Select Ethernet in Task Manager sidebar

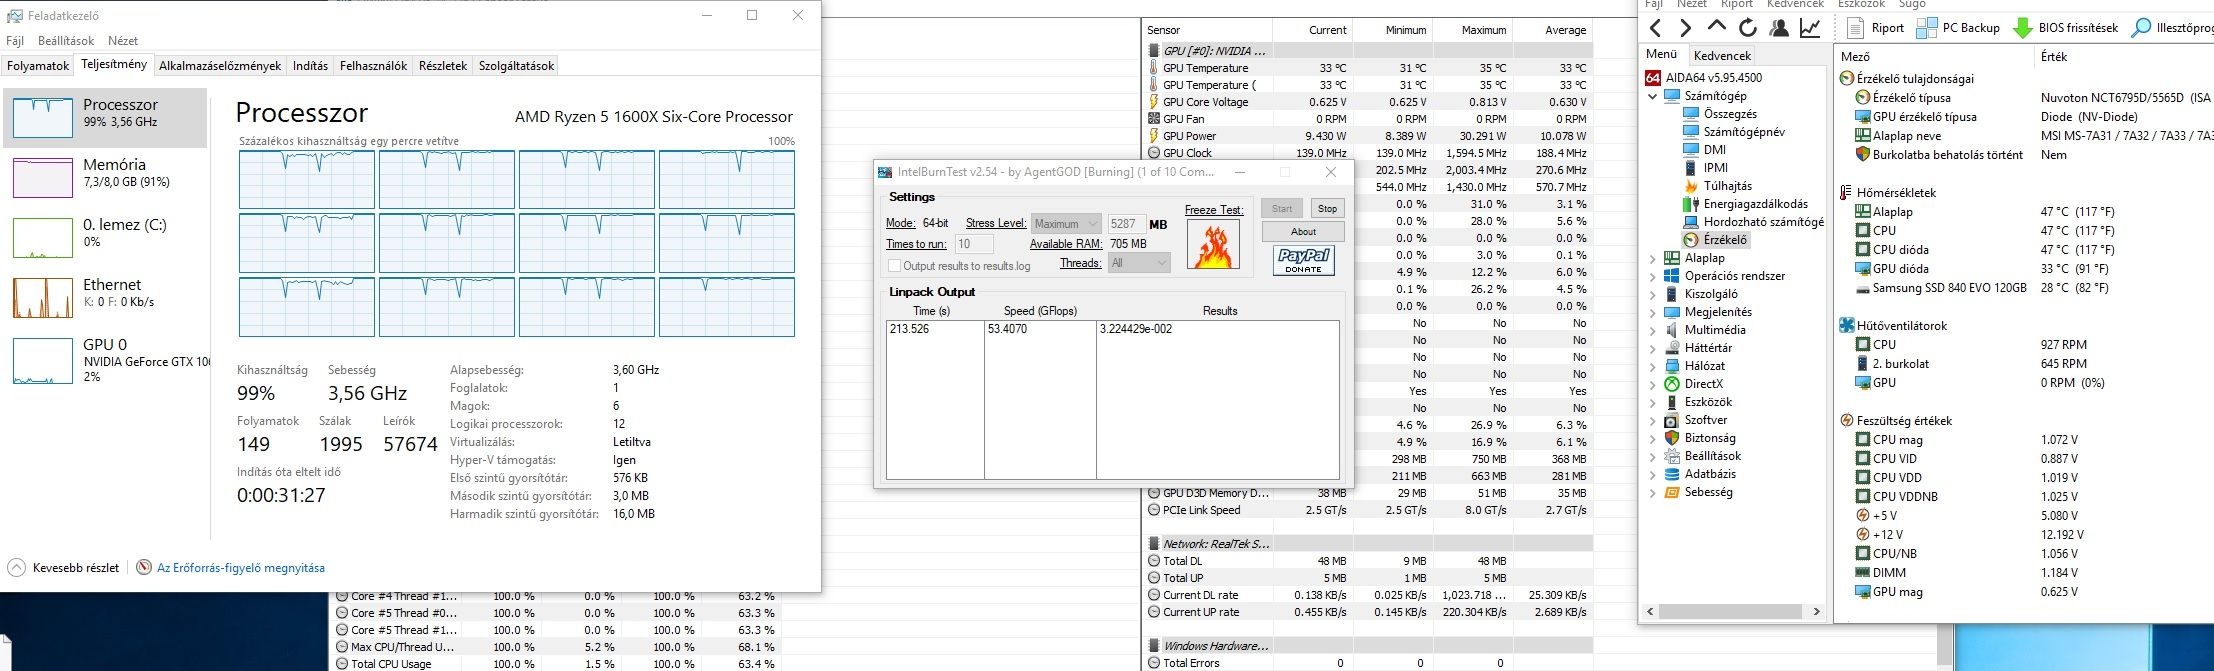[105, 298]
